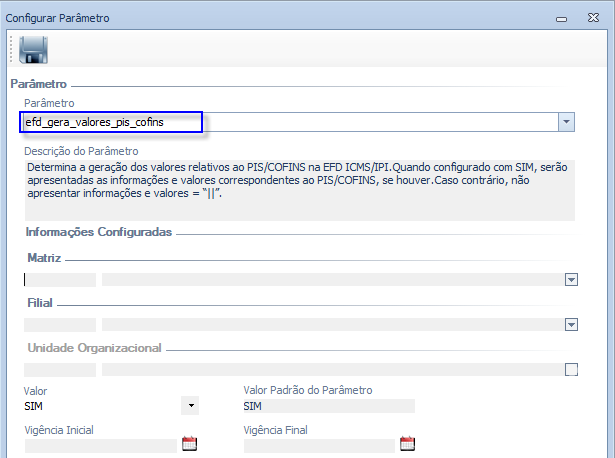Select the Valor field showing SIM
615x458 pixels.
100,406
